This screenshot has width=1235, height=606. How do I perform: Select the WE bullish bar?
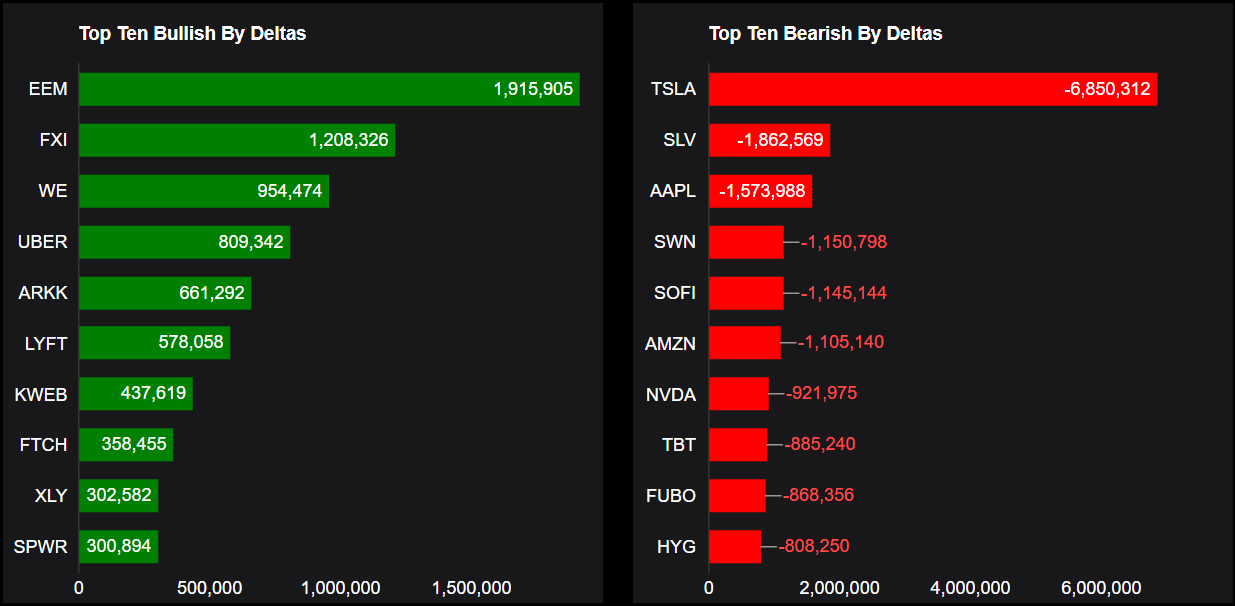[x=204, y=191]
